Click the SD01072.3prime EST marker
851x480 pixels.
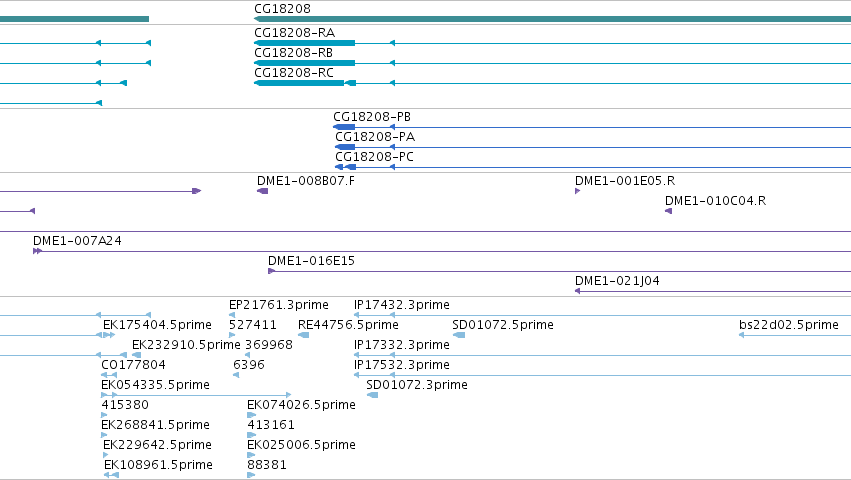pos(373,395)
